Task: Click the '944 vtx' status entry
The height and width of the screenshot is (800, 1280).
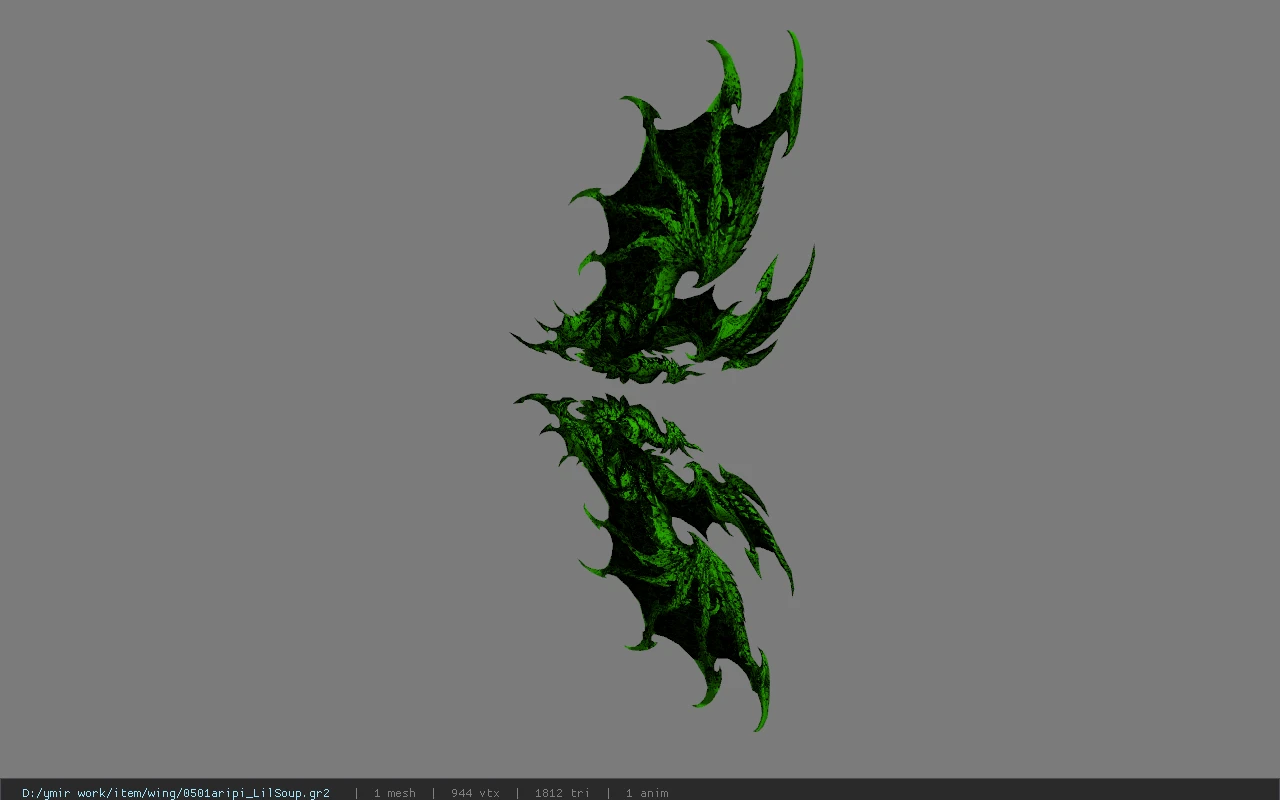Action: pyautogui.click(x=475, y=793)
